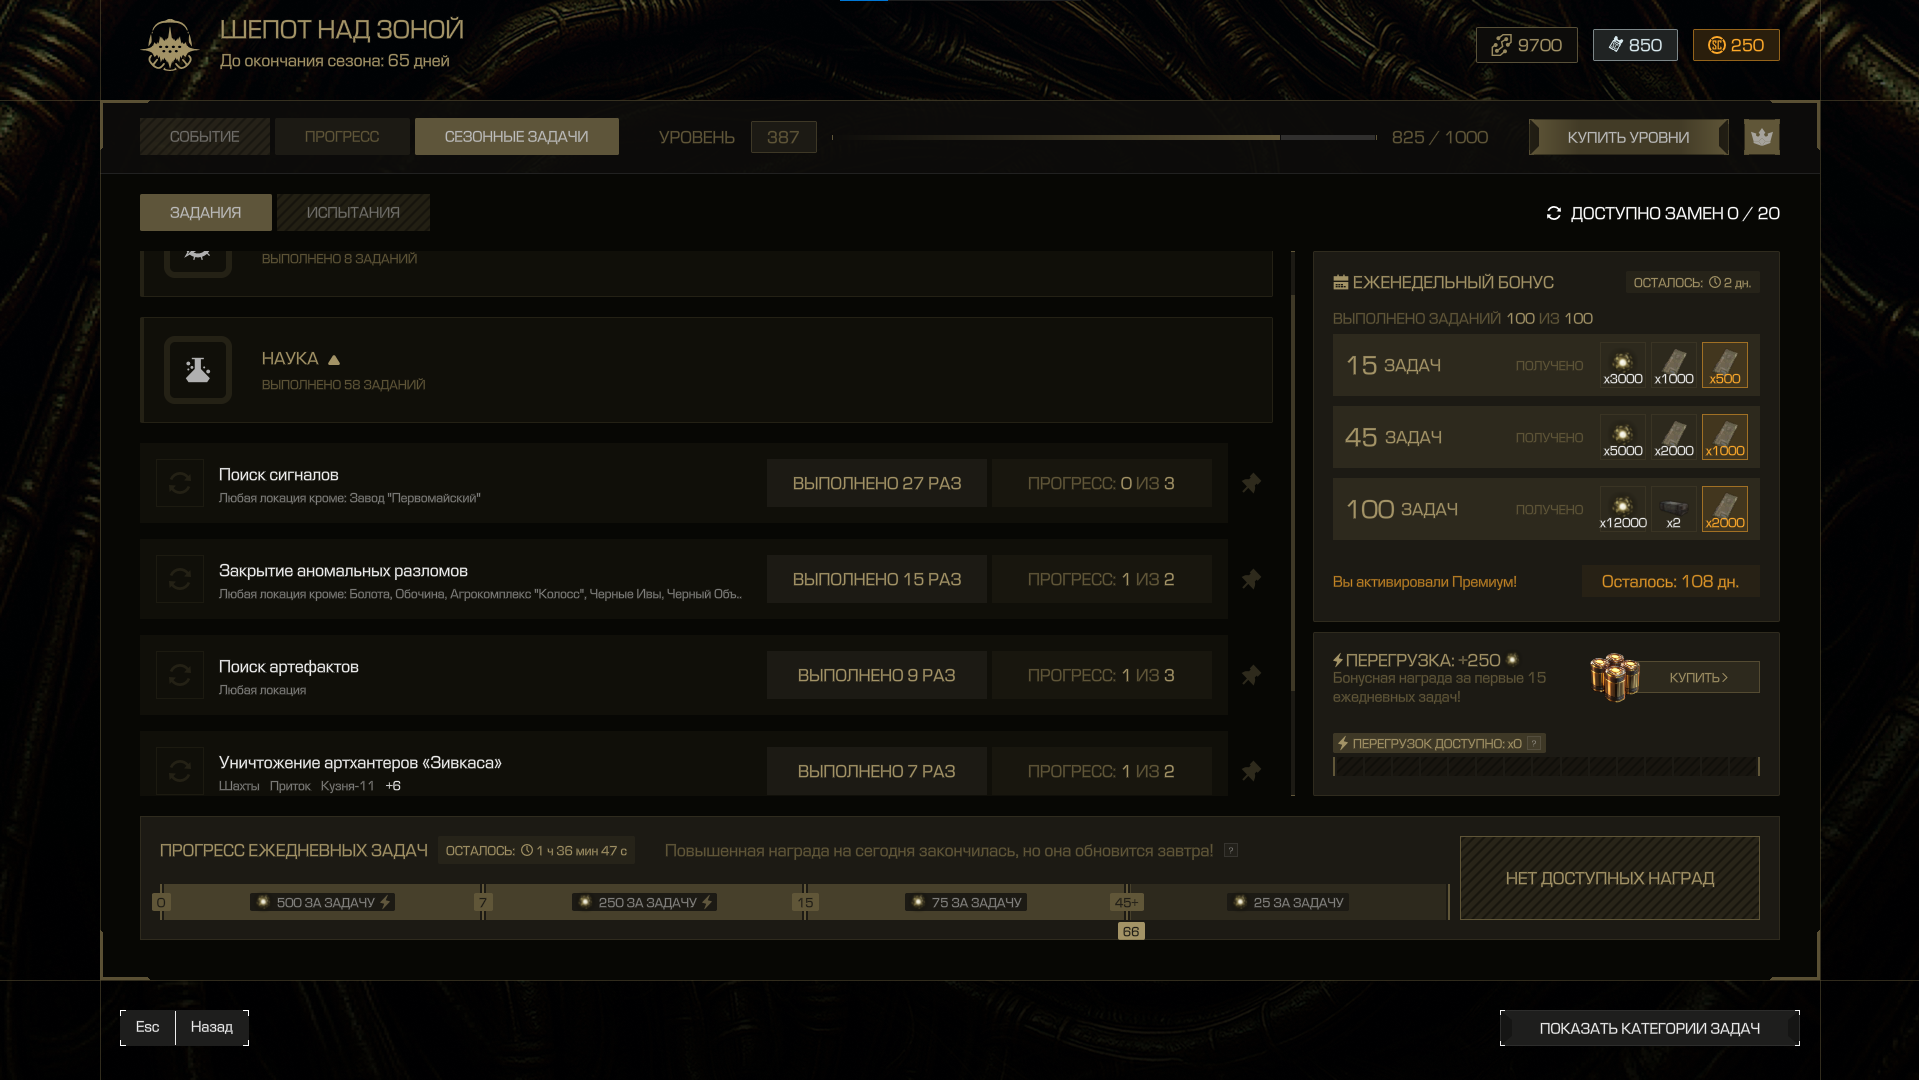The height and width of the screenshot is (1080, 1919).
Task: Click the weekly bonus calendar icon
Action: pos(1340,282)
